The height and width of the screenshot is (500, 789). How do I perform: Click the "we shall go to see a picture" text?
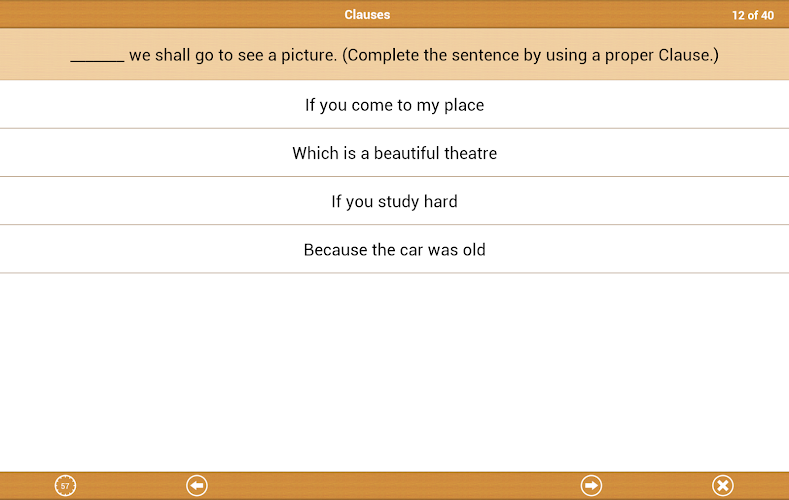[x=233, y=55]
